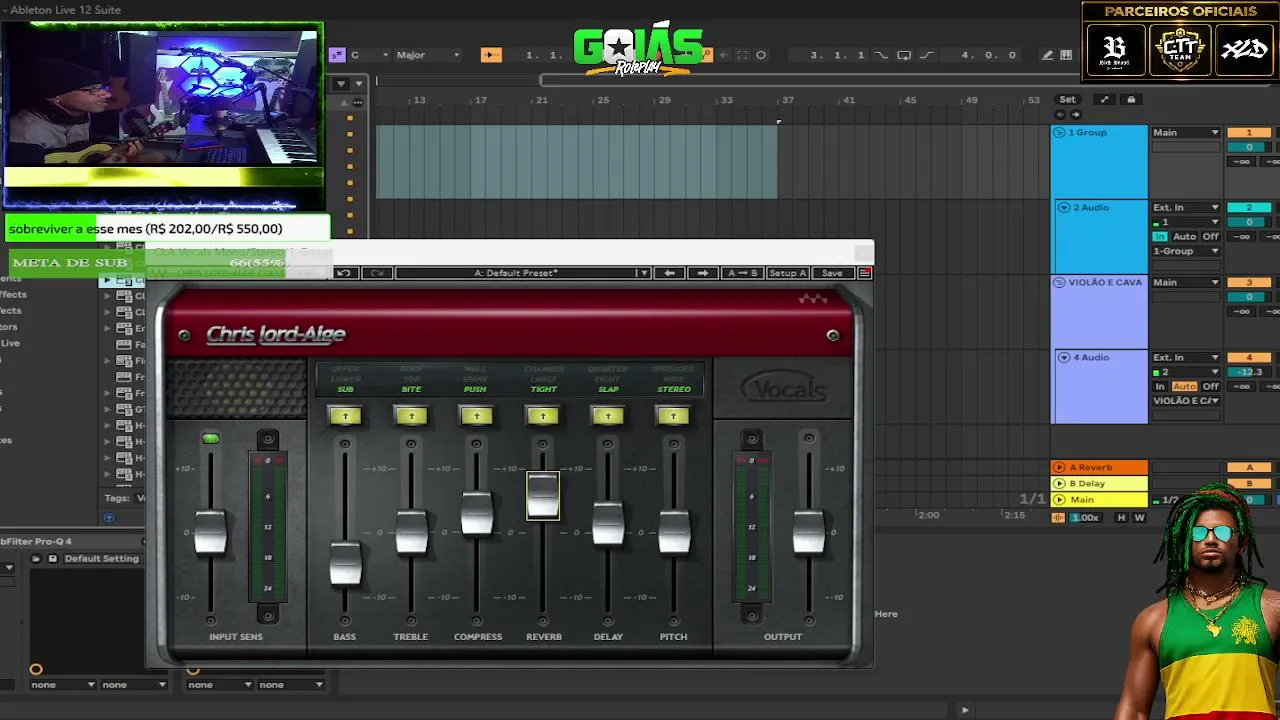
Task: Collapse the 2 Audio track unfold arrow
Action: pyautogui.click(x=1063, y=208)
